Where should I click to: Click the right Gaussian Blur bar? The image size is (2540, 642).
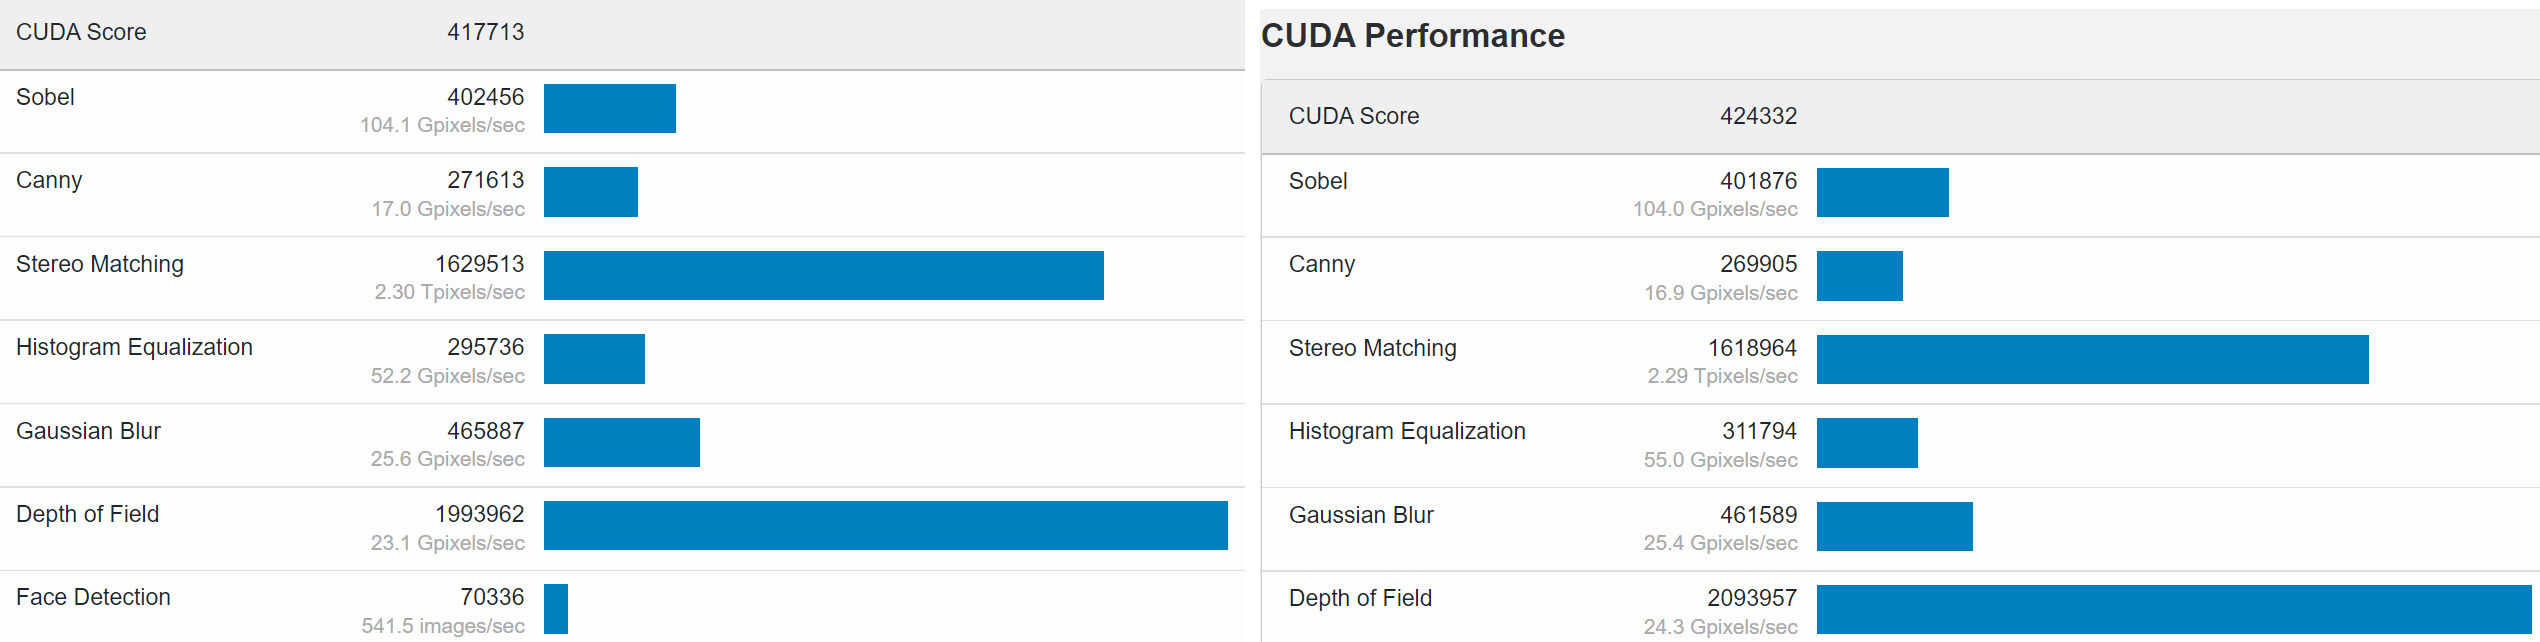1895,526
